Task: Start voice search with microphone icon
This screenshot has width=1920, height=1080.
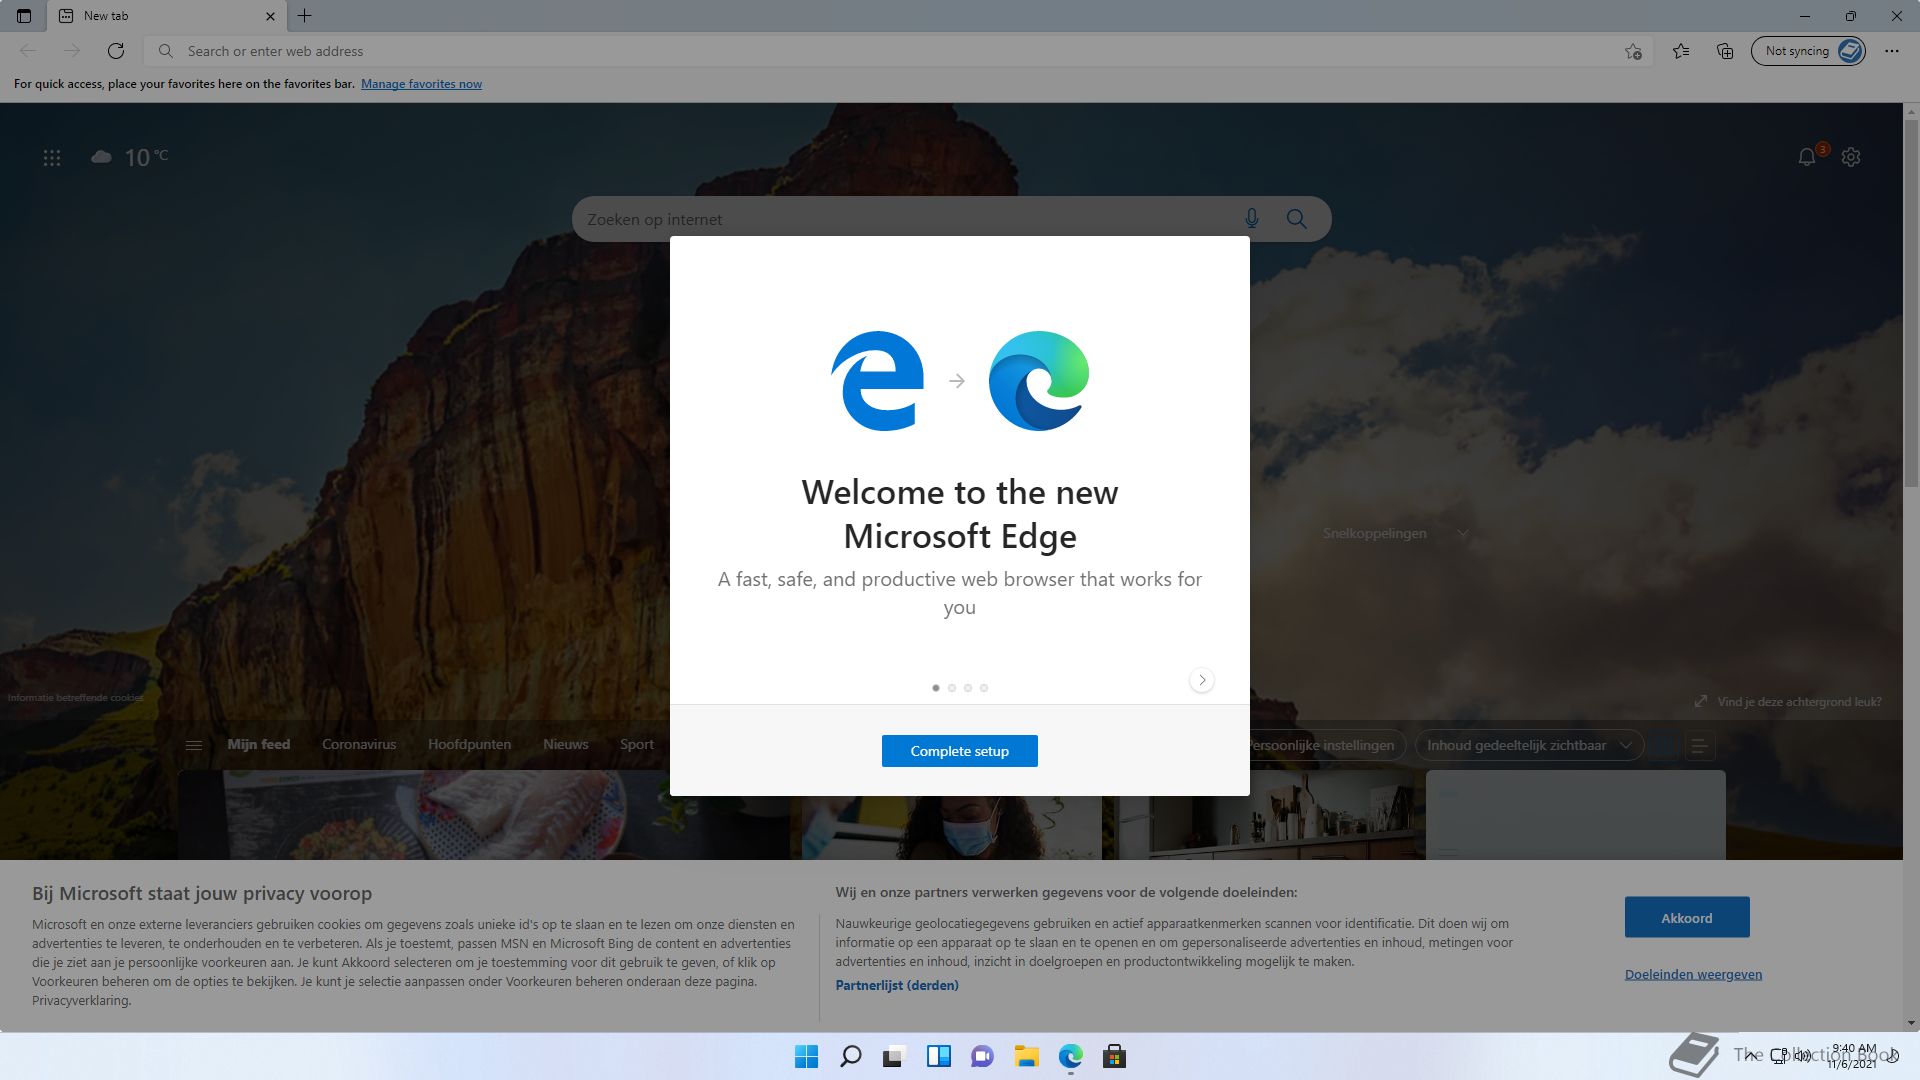Action: [1252, 219]
